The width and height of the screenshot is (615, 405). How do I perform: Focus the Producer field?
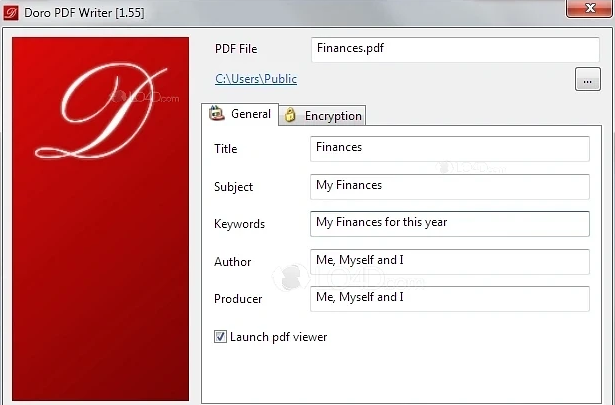coord(449,299)
